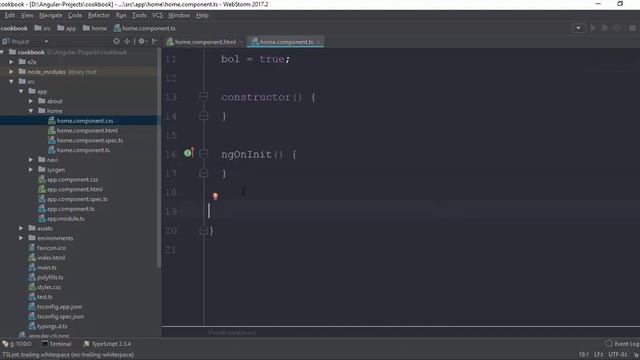
Task: Toggle fold marker at line 14
Action: tap(203, 116)
